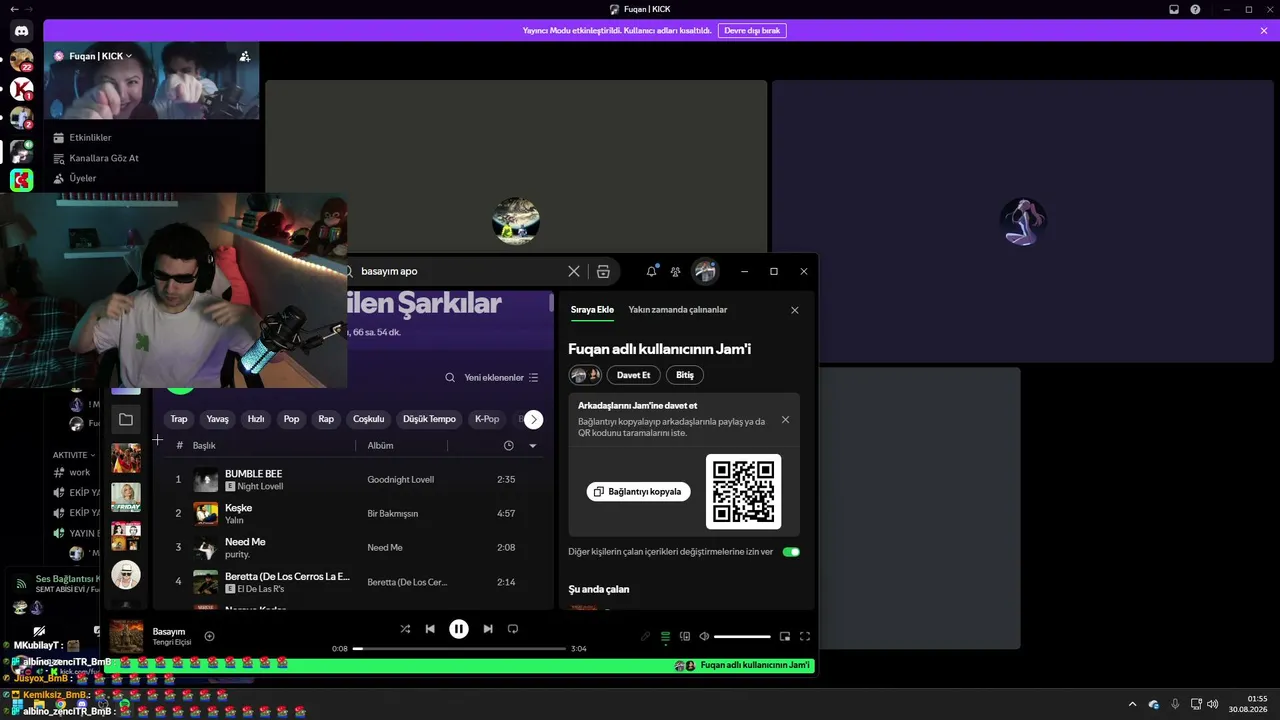The width and height of the screenshot is (1280, 720).
Task: Open the Wi-Fi network icon in system tray
Action: pos(1196,704)
